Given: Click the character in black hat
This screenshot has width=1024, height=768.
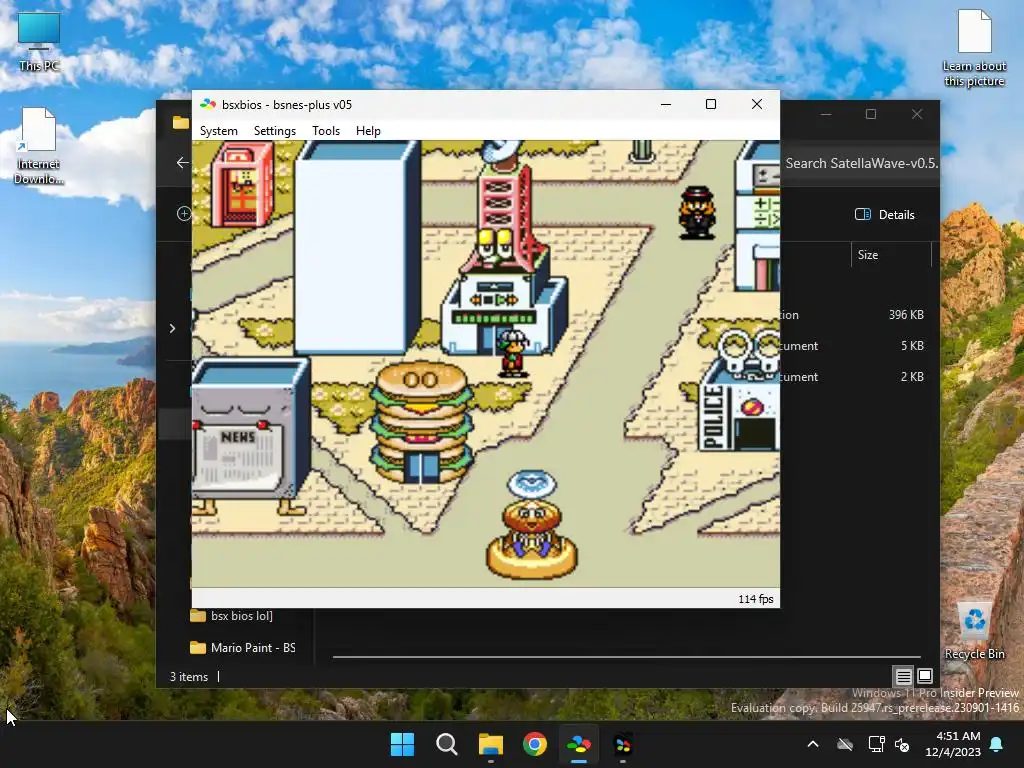Looking at the screenshot, I should tap(697, 213).
